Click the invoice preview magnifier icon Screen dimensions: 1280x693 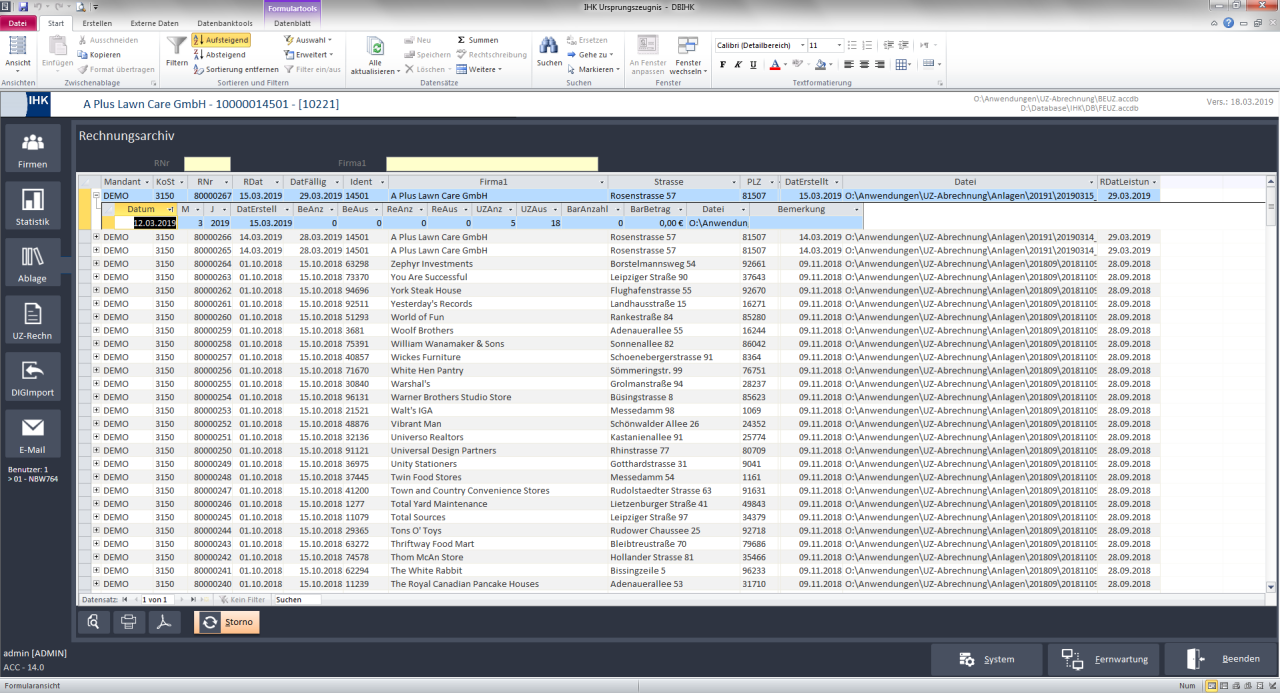(x=93, y=622)
